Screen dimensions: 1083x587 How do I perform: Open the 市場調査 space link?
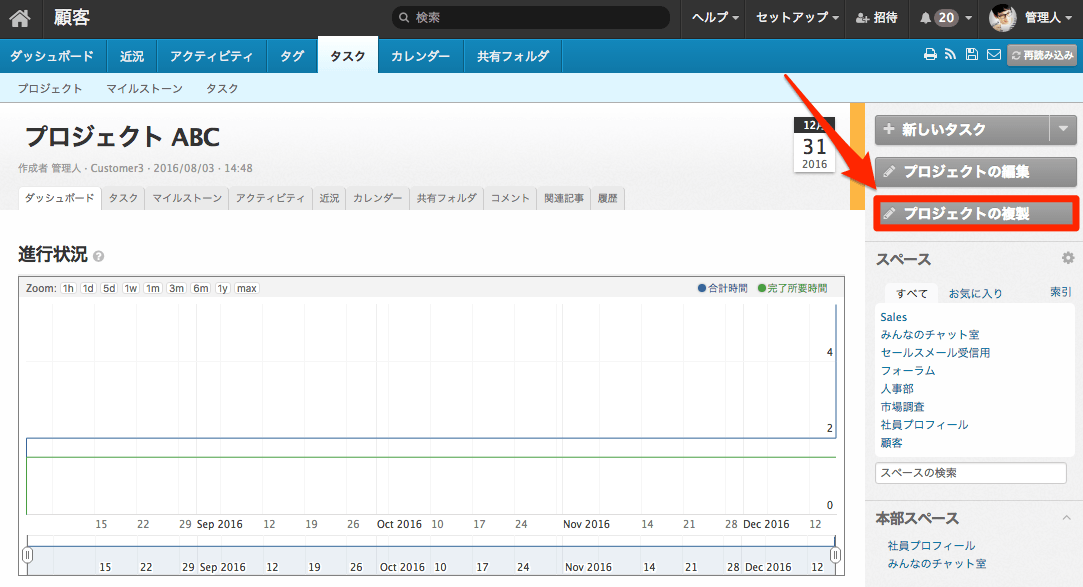click(x=902, y=407)
